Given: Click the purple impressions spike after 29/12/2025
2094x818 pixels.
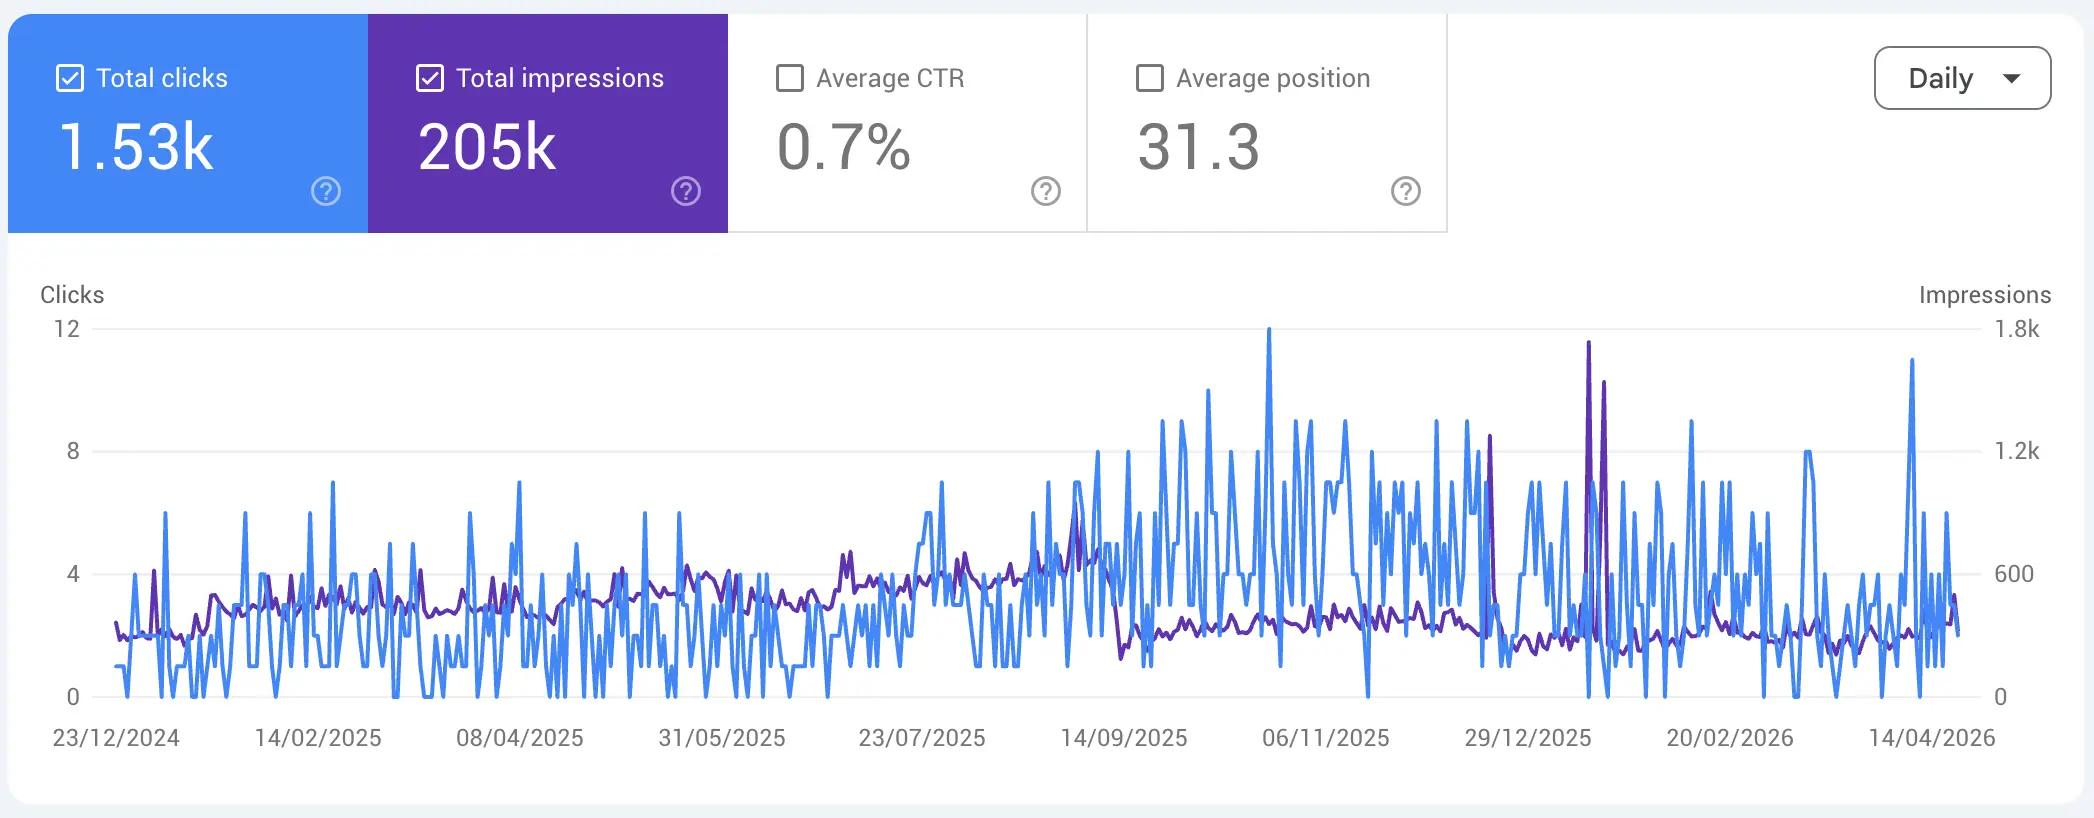Looking at the screenshot, I should (x=1588, y=344).
